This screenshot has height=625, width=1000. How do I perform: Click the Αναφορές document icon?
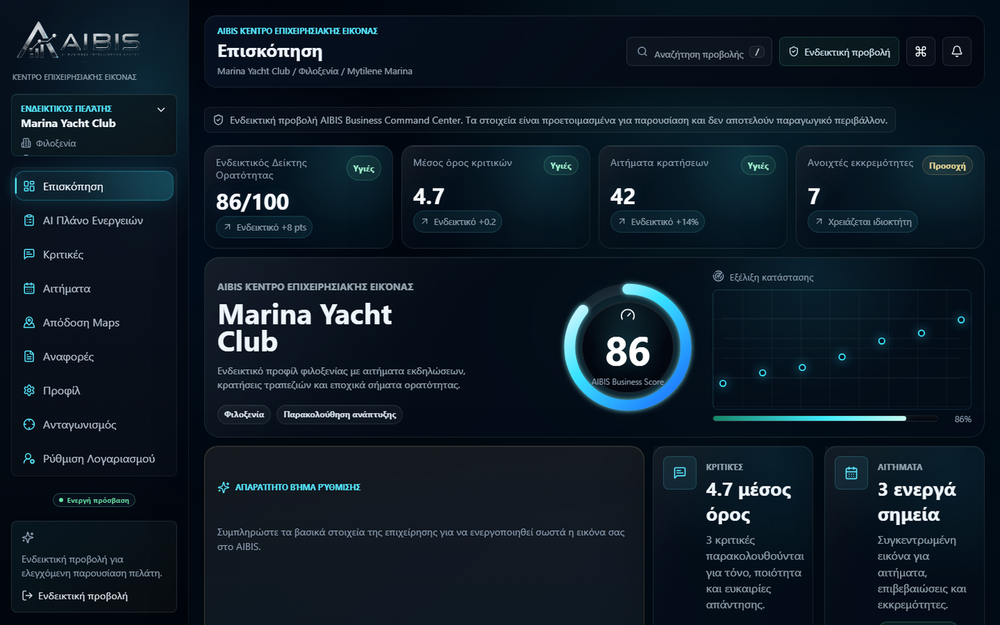coord(29,357)
